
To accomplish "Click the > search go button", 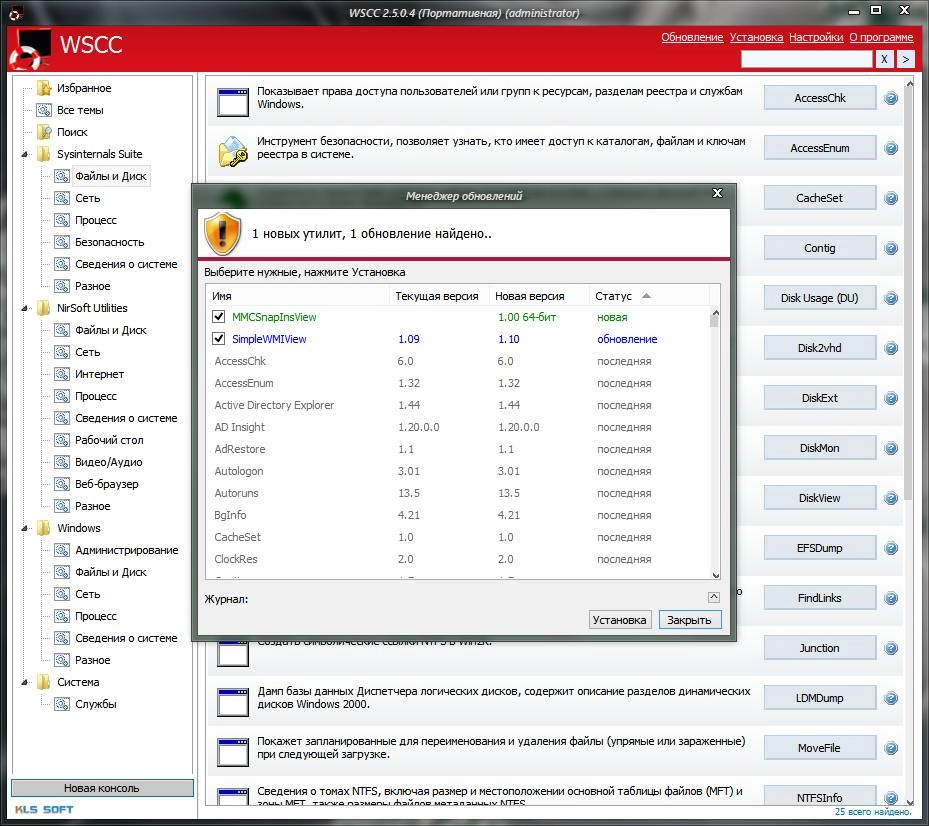I will [905, 59].
